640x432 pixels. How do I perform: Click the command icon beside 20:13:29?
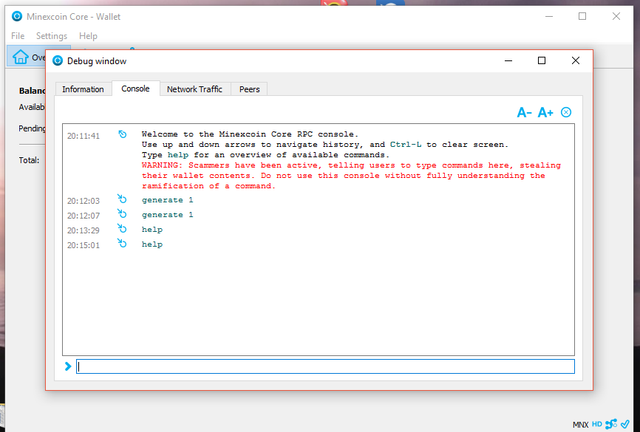tap(122, 228)
